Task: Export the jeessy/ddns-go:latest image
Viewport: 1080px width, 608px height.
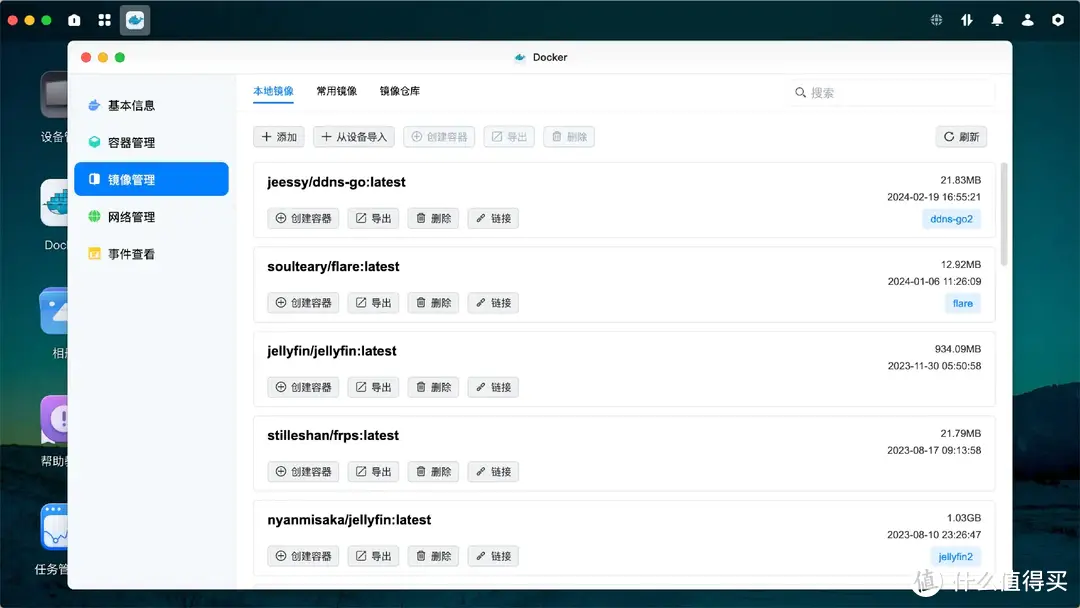Action: pos(373,218)
